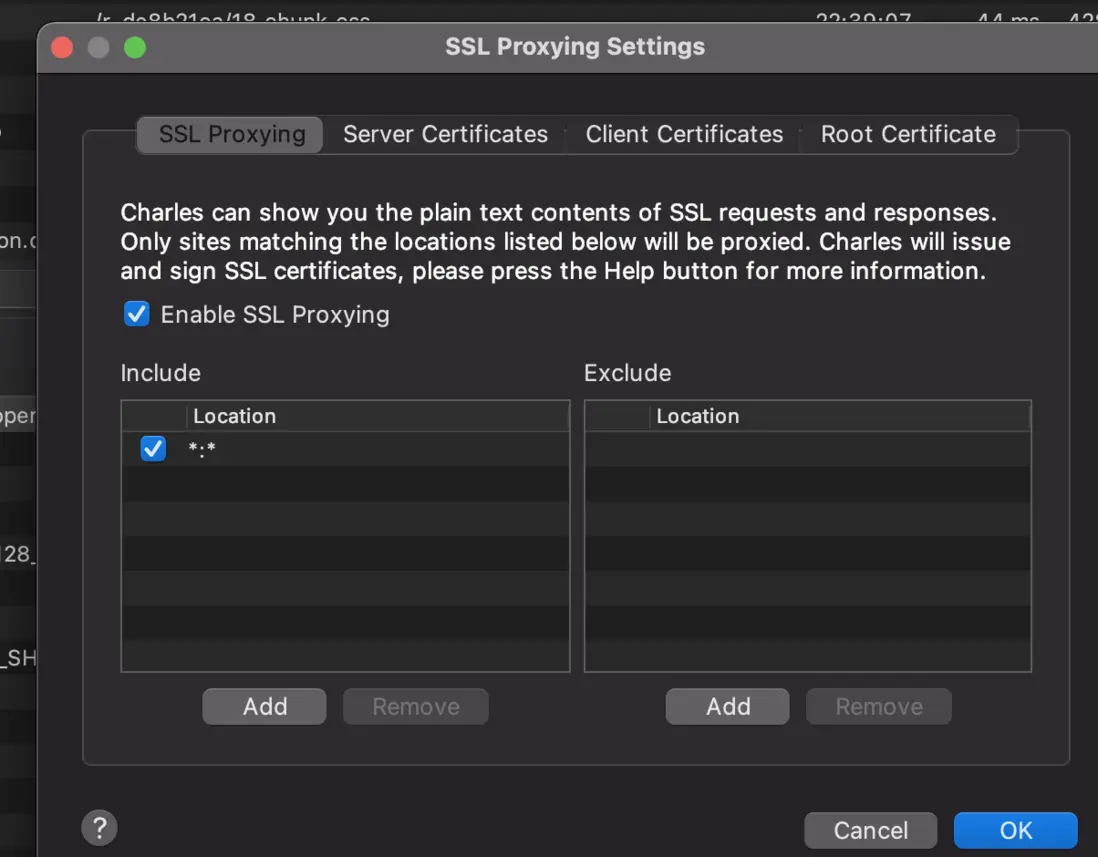Image resolution: width=1098 pixels, height=857 pixels.
Task: Confirm settings with the OK button
Action: coord(1015,830)
